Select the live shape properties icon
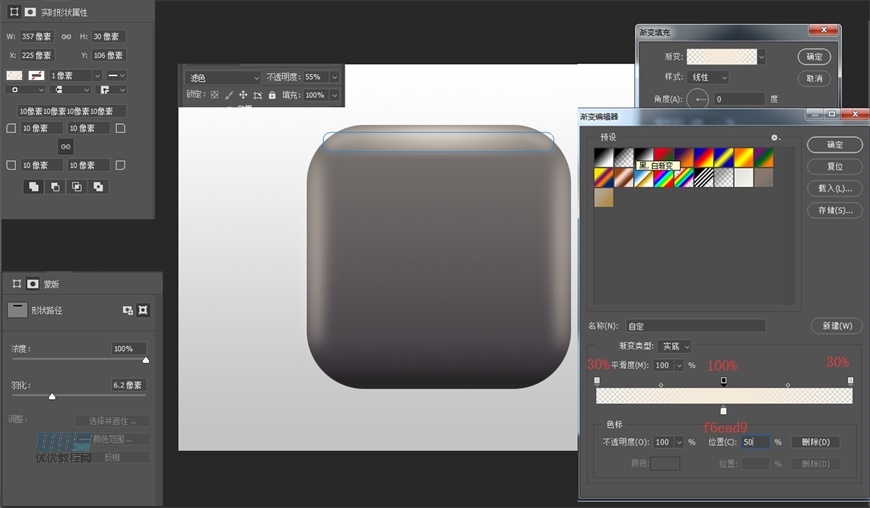870x508 pixels. pyautogui.click(x=13, y=12)
